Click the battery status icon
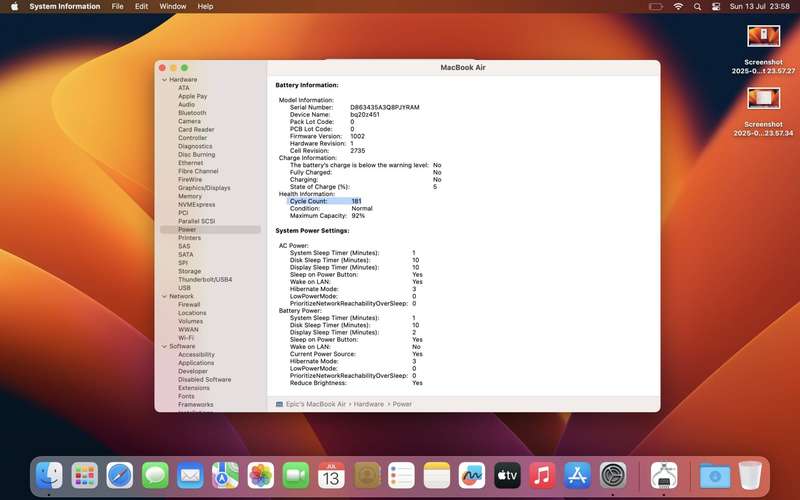This screenshot has height=500, width=800. [656, 7]
